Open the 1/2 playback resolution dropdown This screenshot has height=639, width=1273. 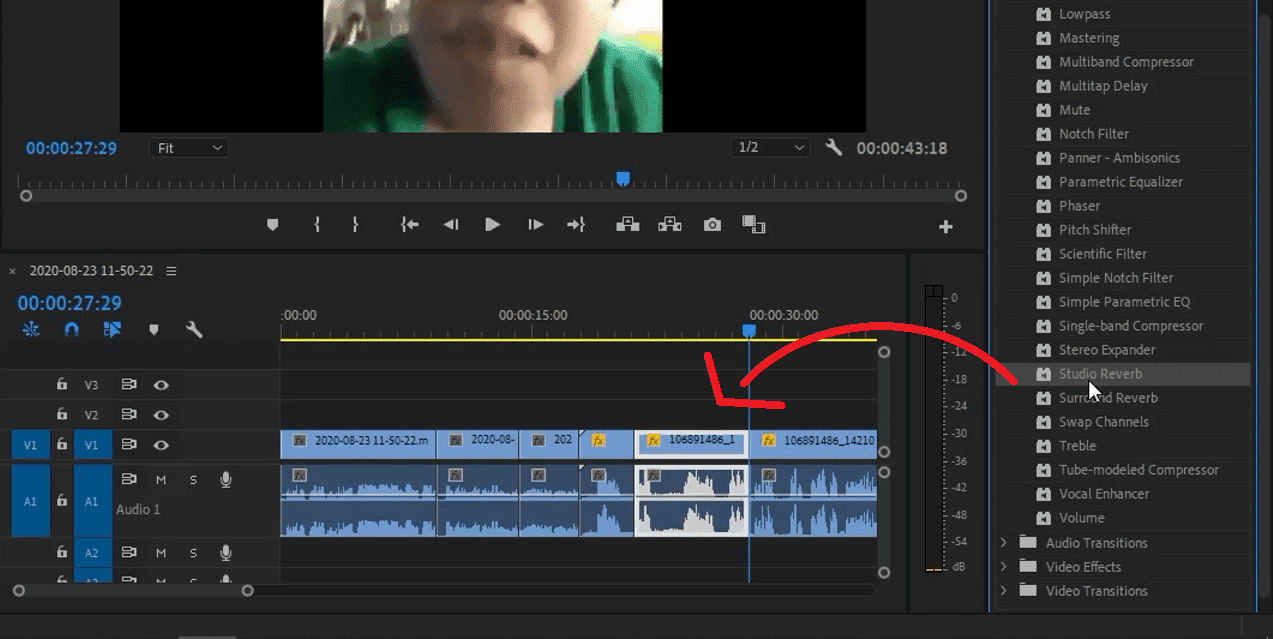click(770, 147)
